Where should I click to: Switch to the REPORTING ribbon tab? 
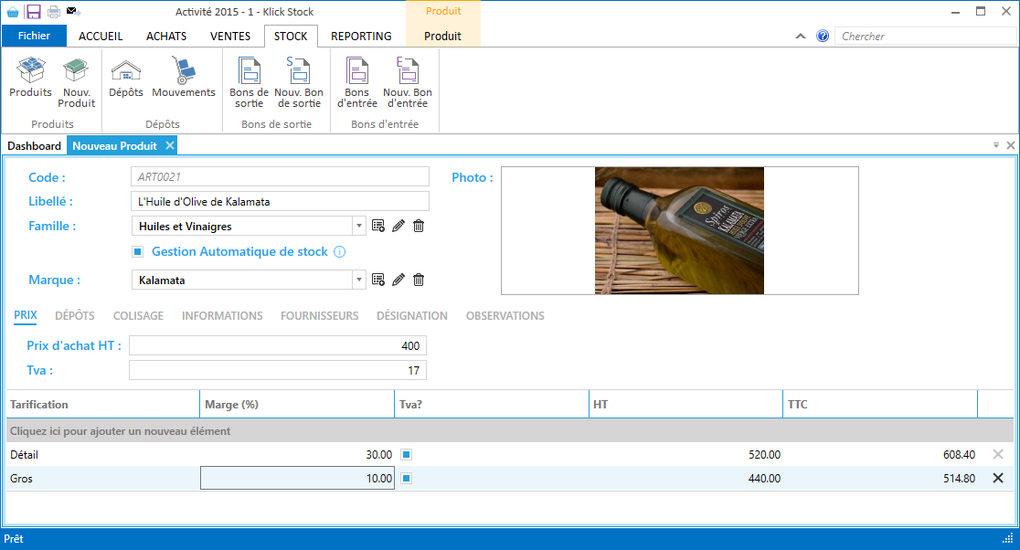(361, 36)
